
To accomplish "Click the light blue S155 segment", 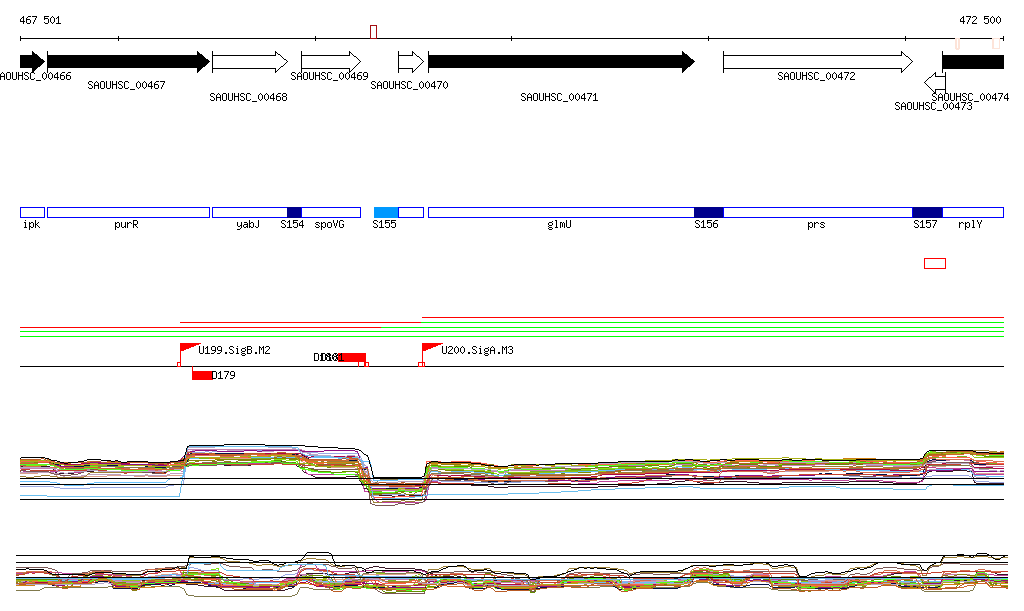I will tap(386, 212).
